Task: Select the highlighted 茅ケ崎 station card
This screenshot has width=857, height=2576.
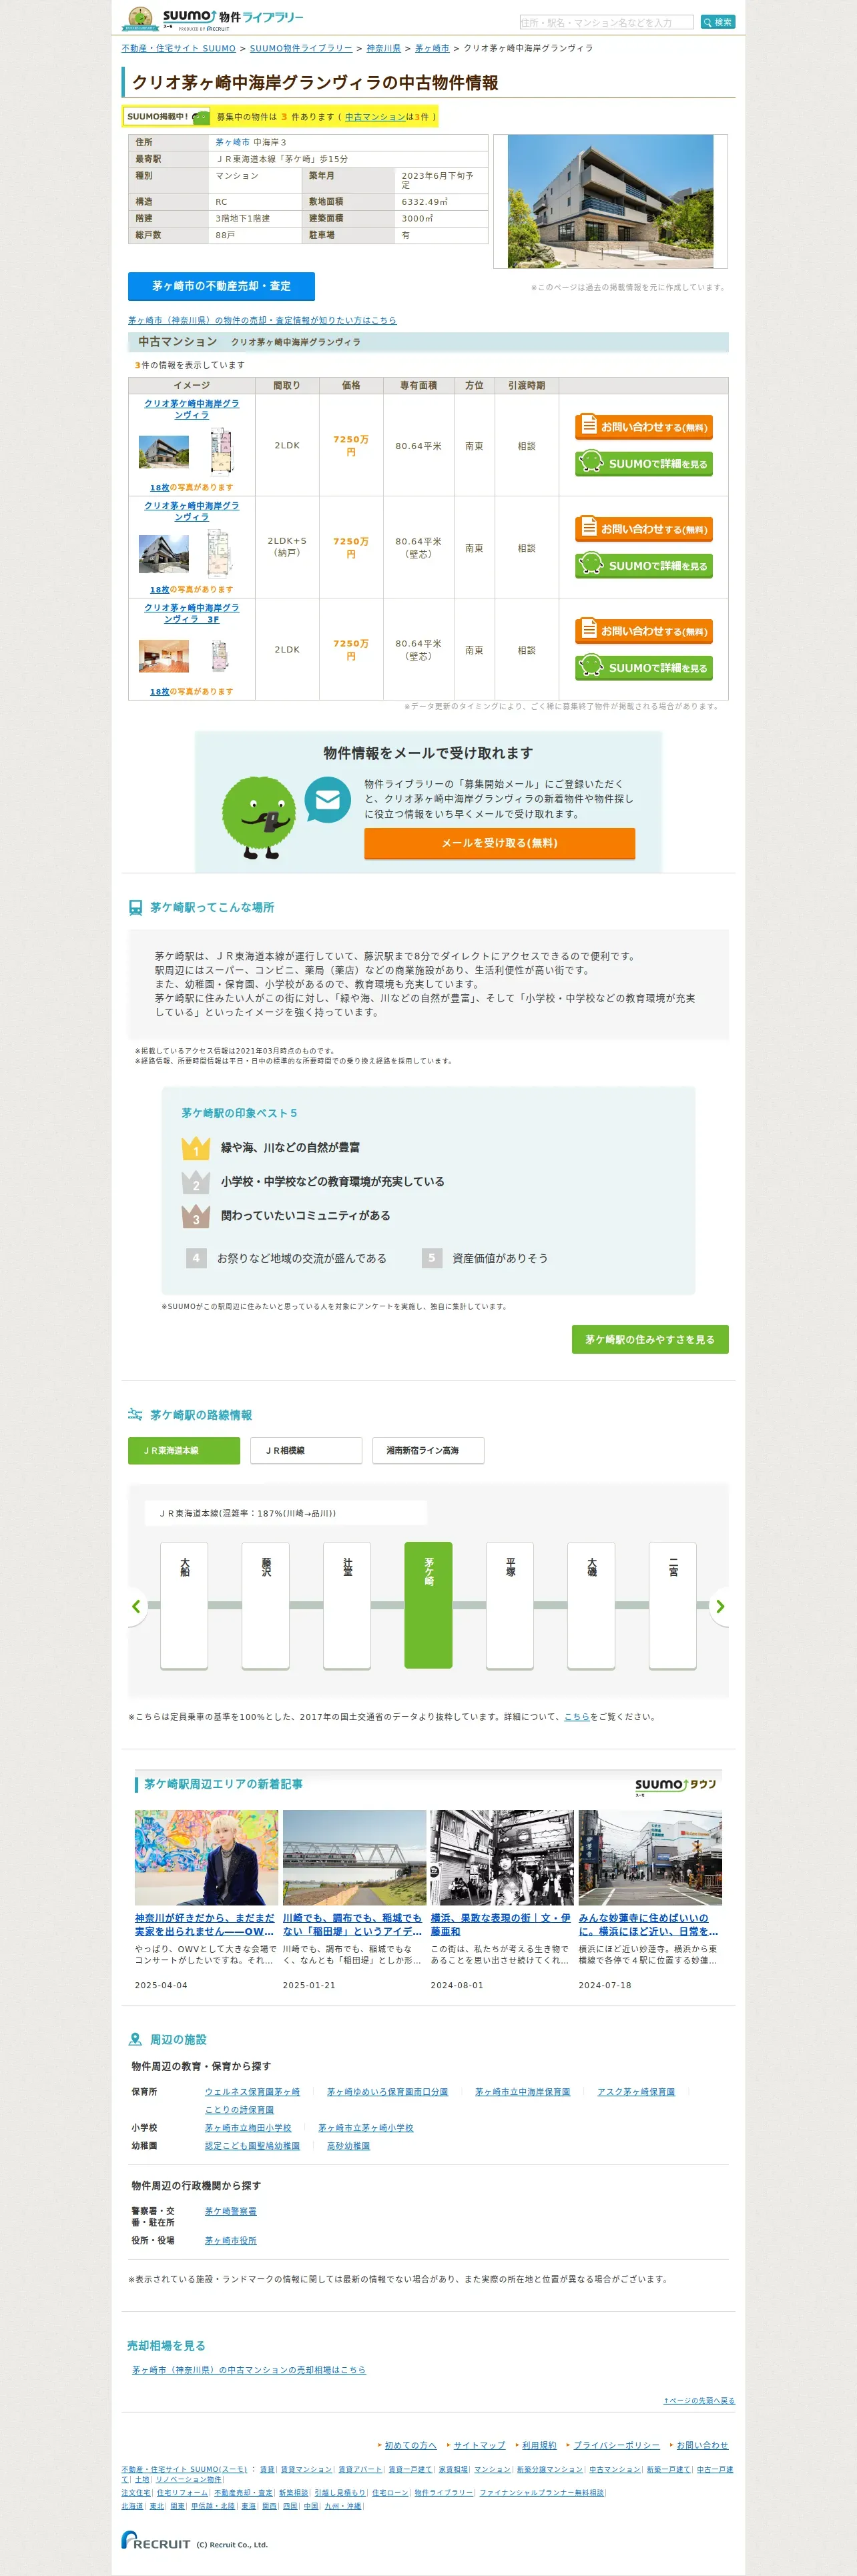Action: coord(428,1606)
